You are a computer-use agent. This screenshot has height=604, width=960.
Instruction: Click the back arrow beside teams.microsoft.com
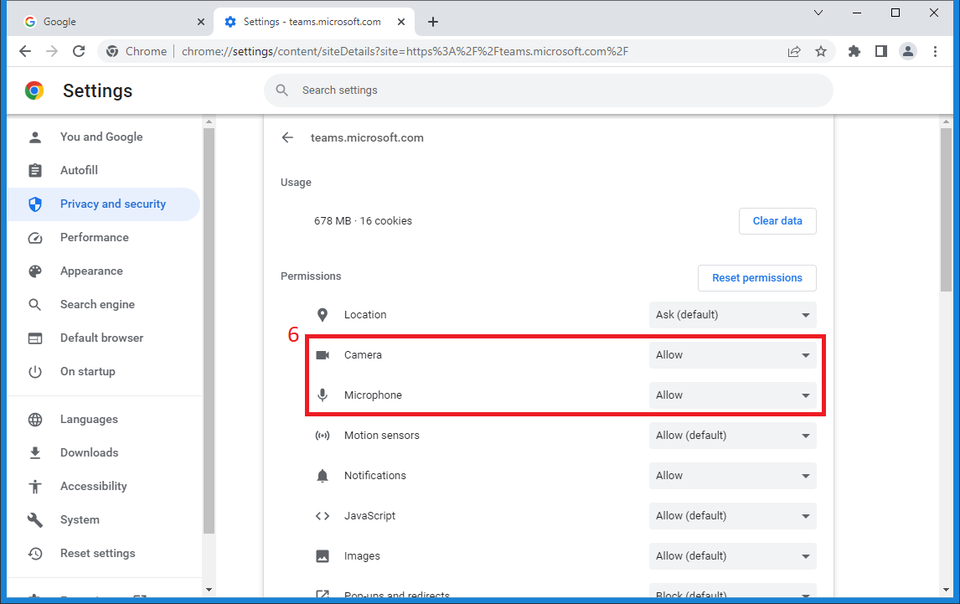288,138
